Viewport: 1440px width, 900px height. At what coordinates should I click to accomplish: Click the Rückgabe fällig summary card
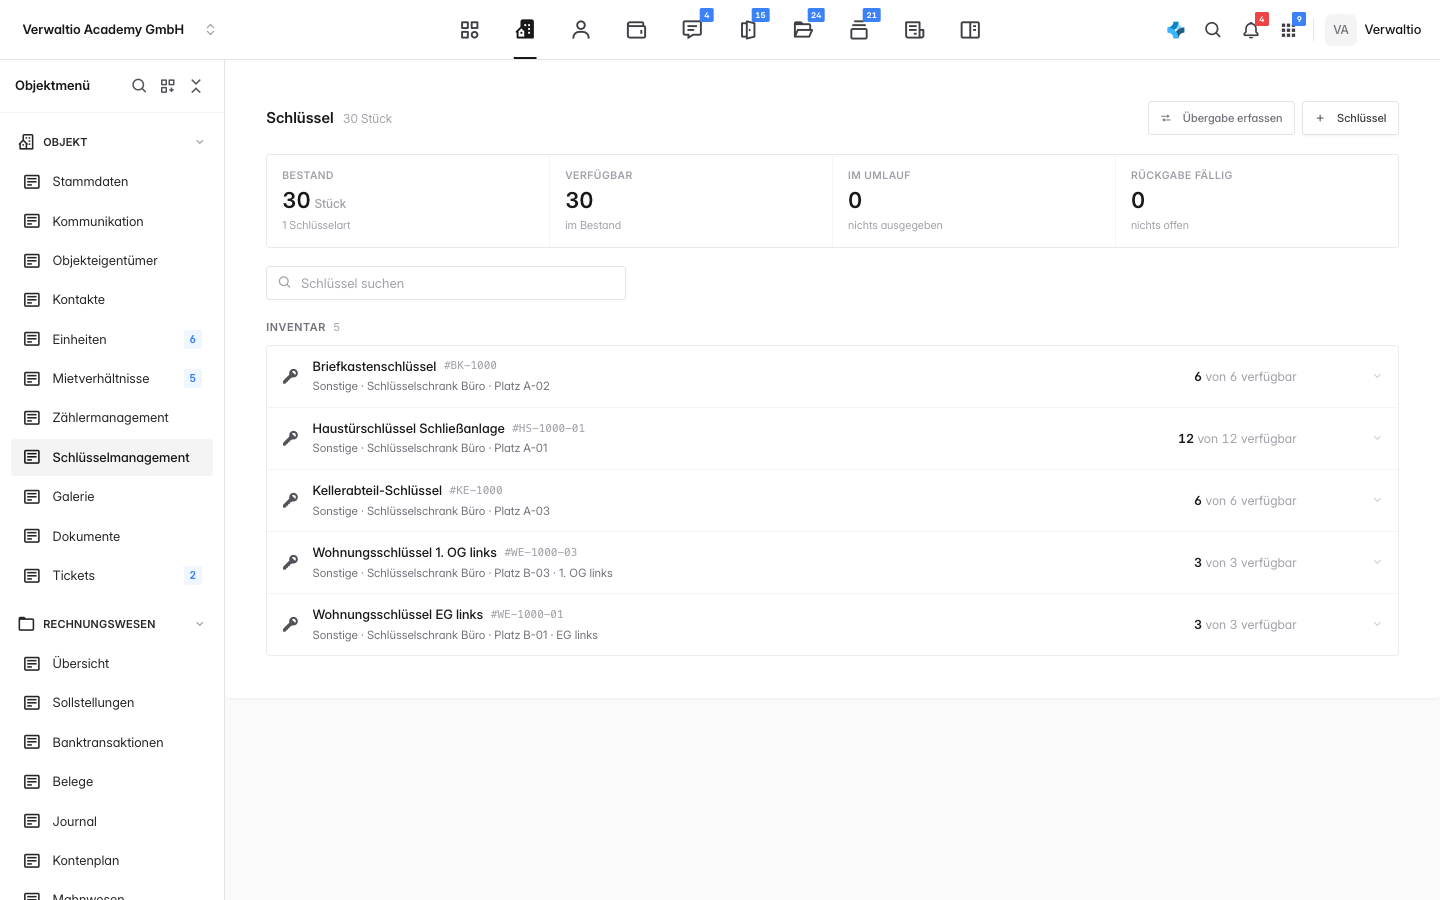tap(1257, 201)
